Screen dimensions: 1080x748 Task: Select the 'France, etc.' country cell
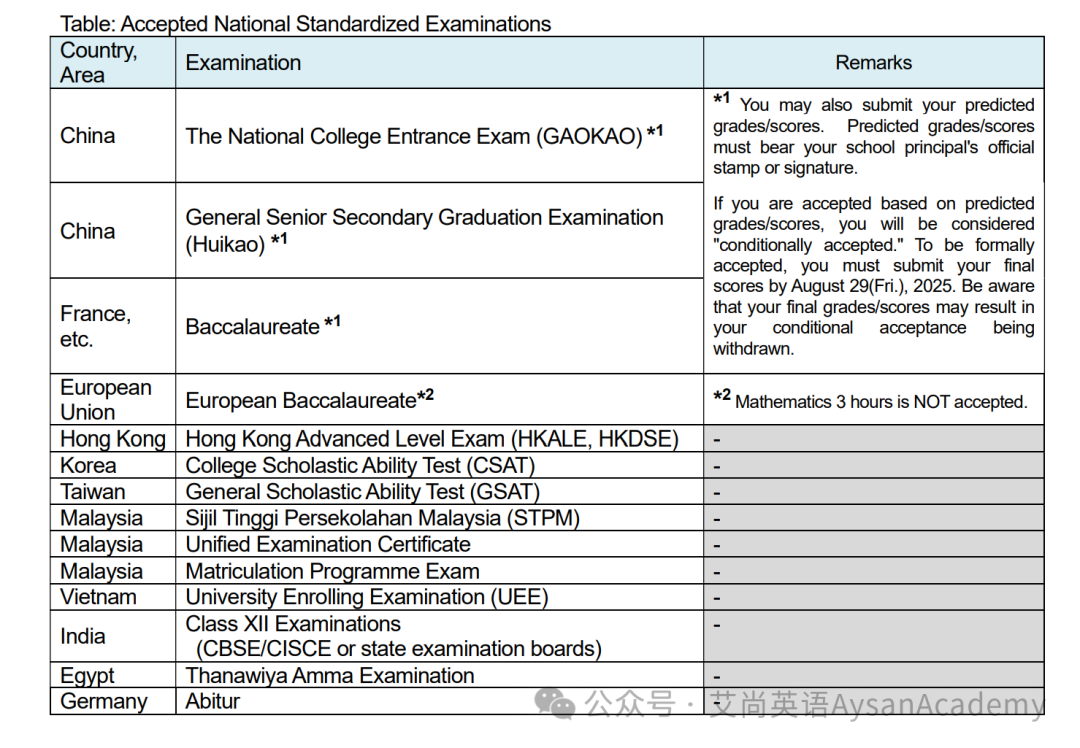pos(113,326)
